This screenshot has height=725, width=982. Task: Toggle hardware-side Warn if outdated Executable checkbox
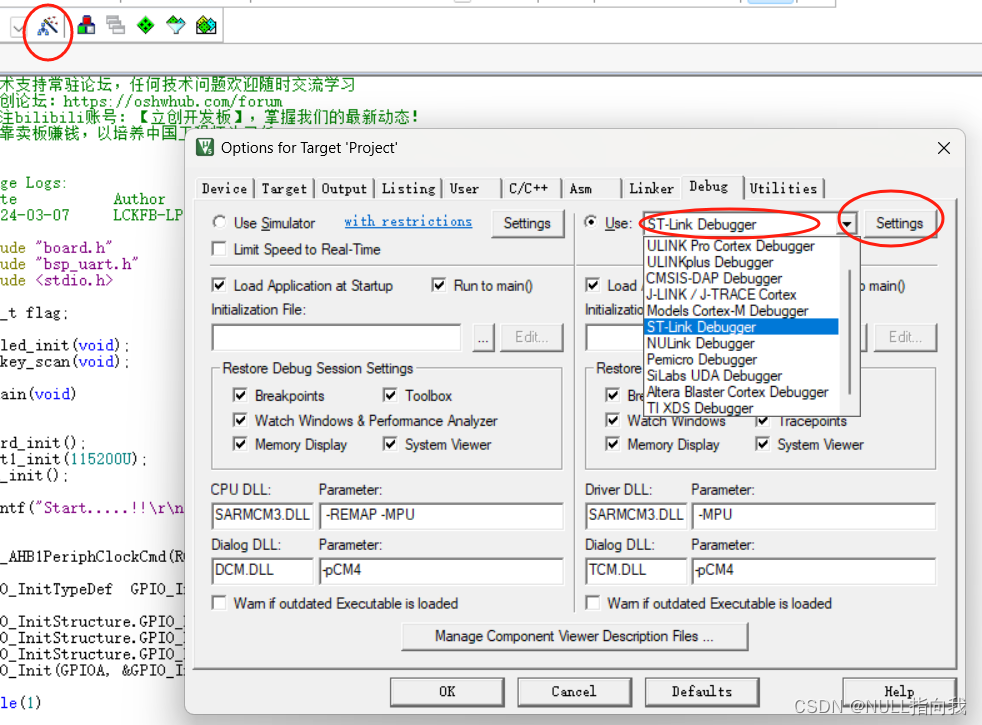tap(592, 603)
